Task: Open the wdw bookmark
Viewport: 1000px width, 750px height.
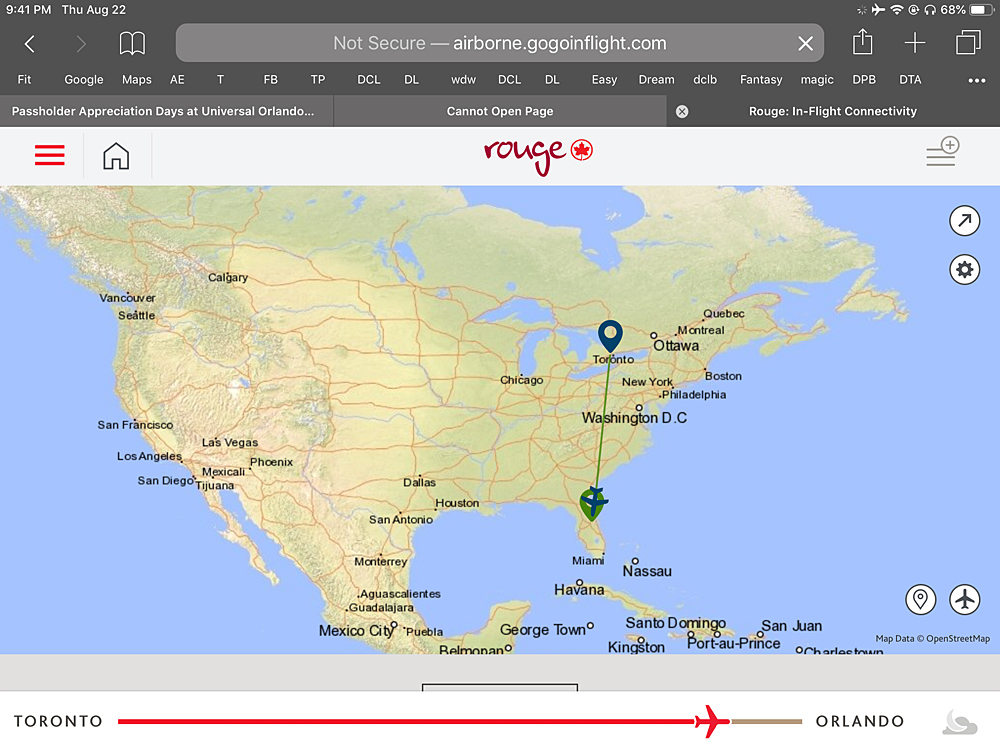Action: (x=463, y=80)
